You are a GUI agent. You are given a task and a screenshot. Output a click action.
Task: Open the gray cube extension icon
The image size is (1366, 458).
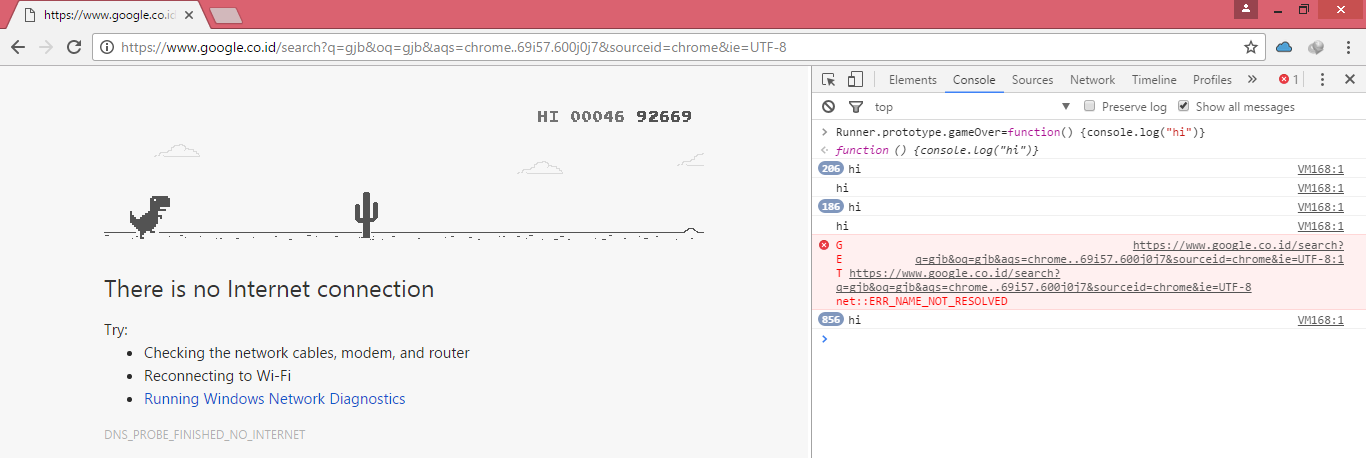click(1316, 47)
